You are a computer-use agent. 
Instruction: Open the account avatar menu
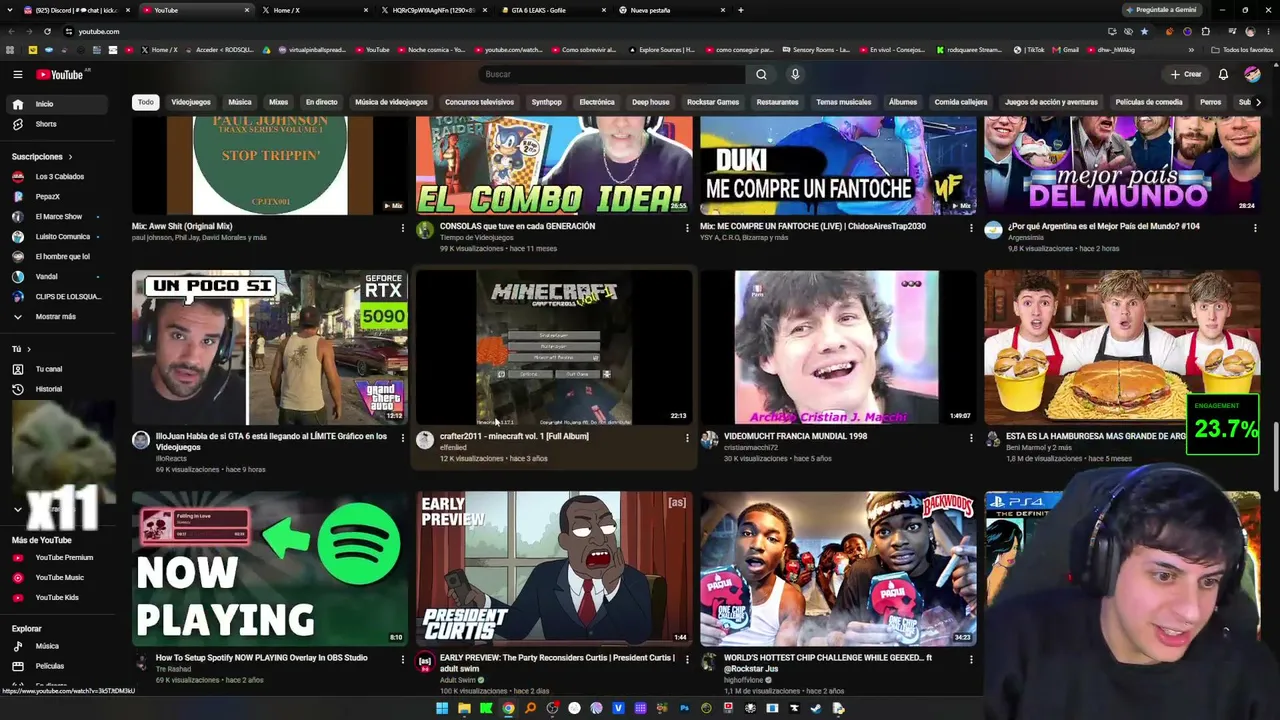tap(1252, 74)
